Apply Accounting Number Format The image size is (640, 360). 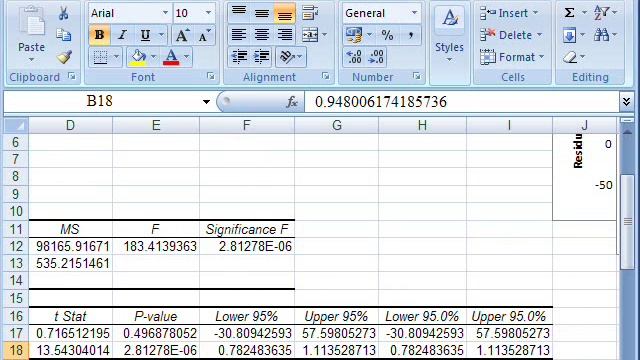(354, 35)
